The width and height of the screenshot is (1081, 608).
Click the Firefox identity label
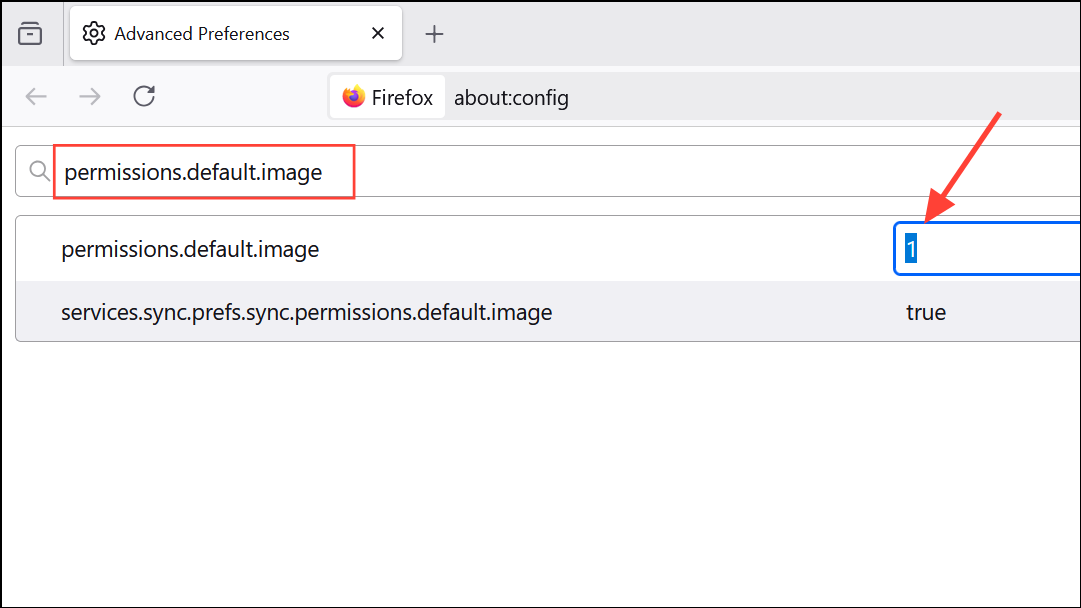(x=402, y=97)
